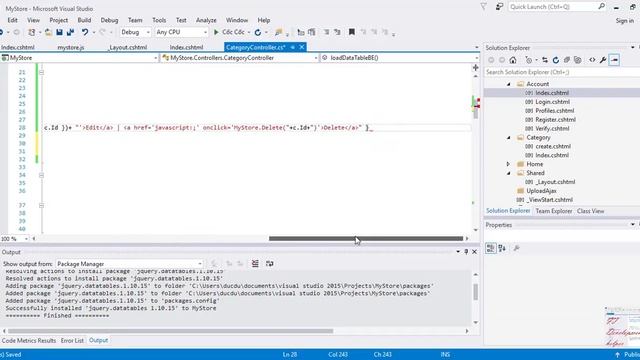Open the Project menu
Viewport: 640px width, 360px height.
tap(59, 20)
